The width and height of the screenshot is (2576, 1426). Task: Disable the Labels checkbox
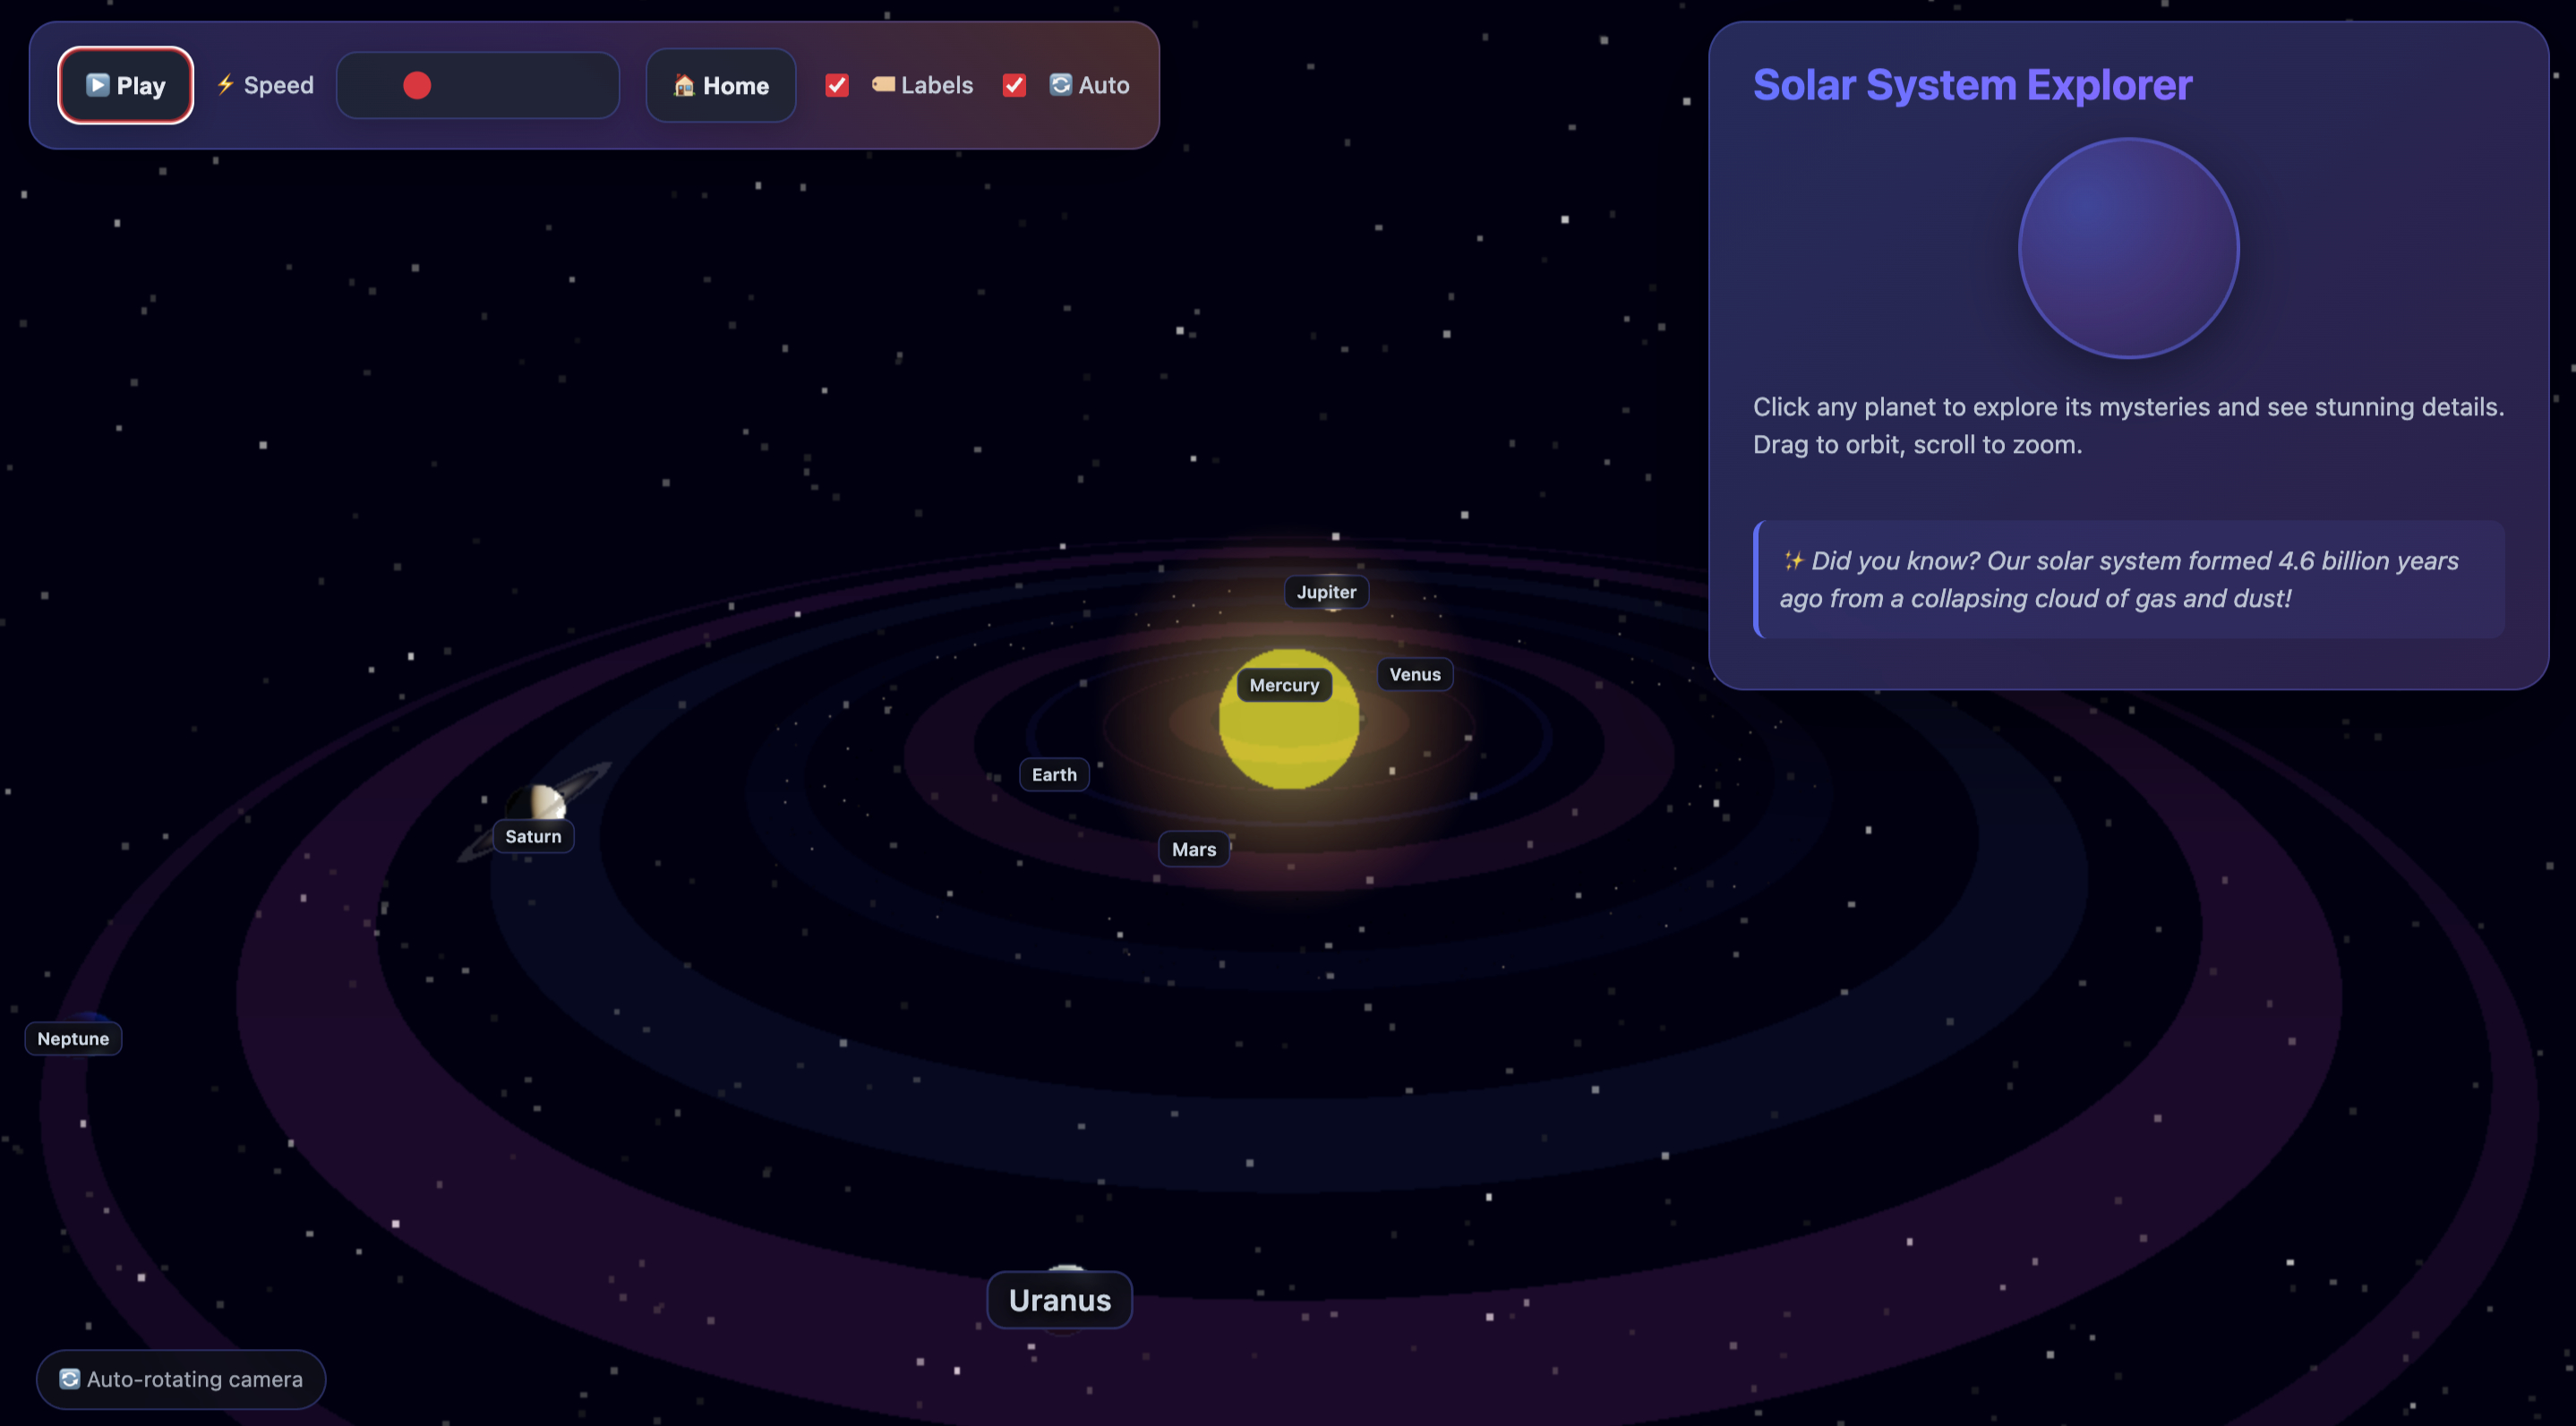point(836,85)
